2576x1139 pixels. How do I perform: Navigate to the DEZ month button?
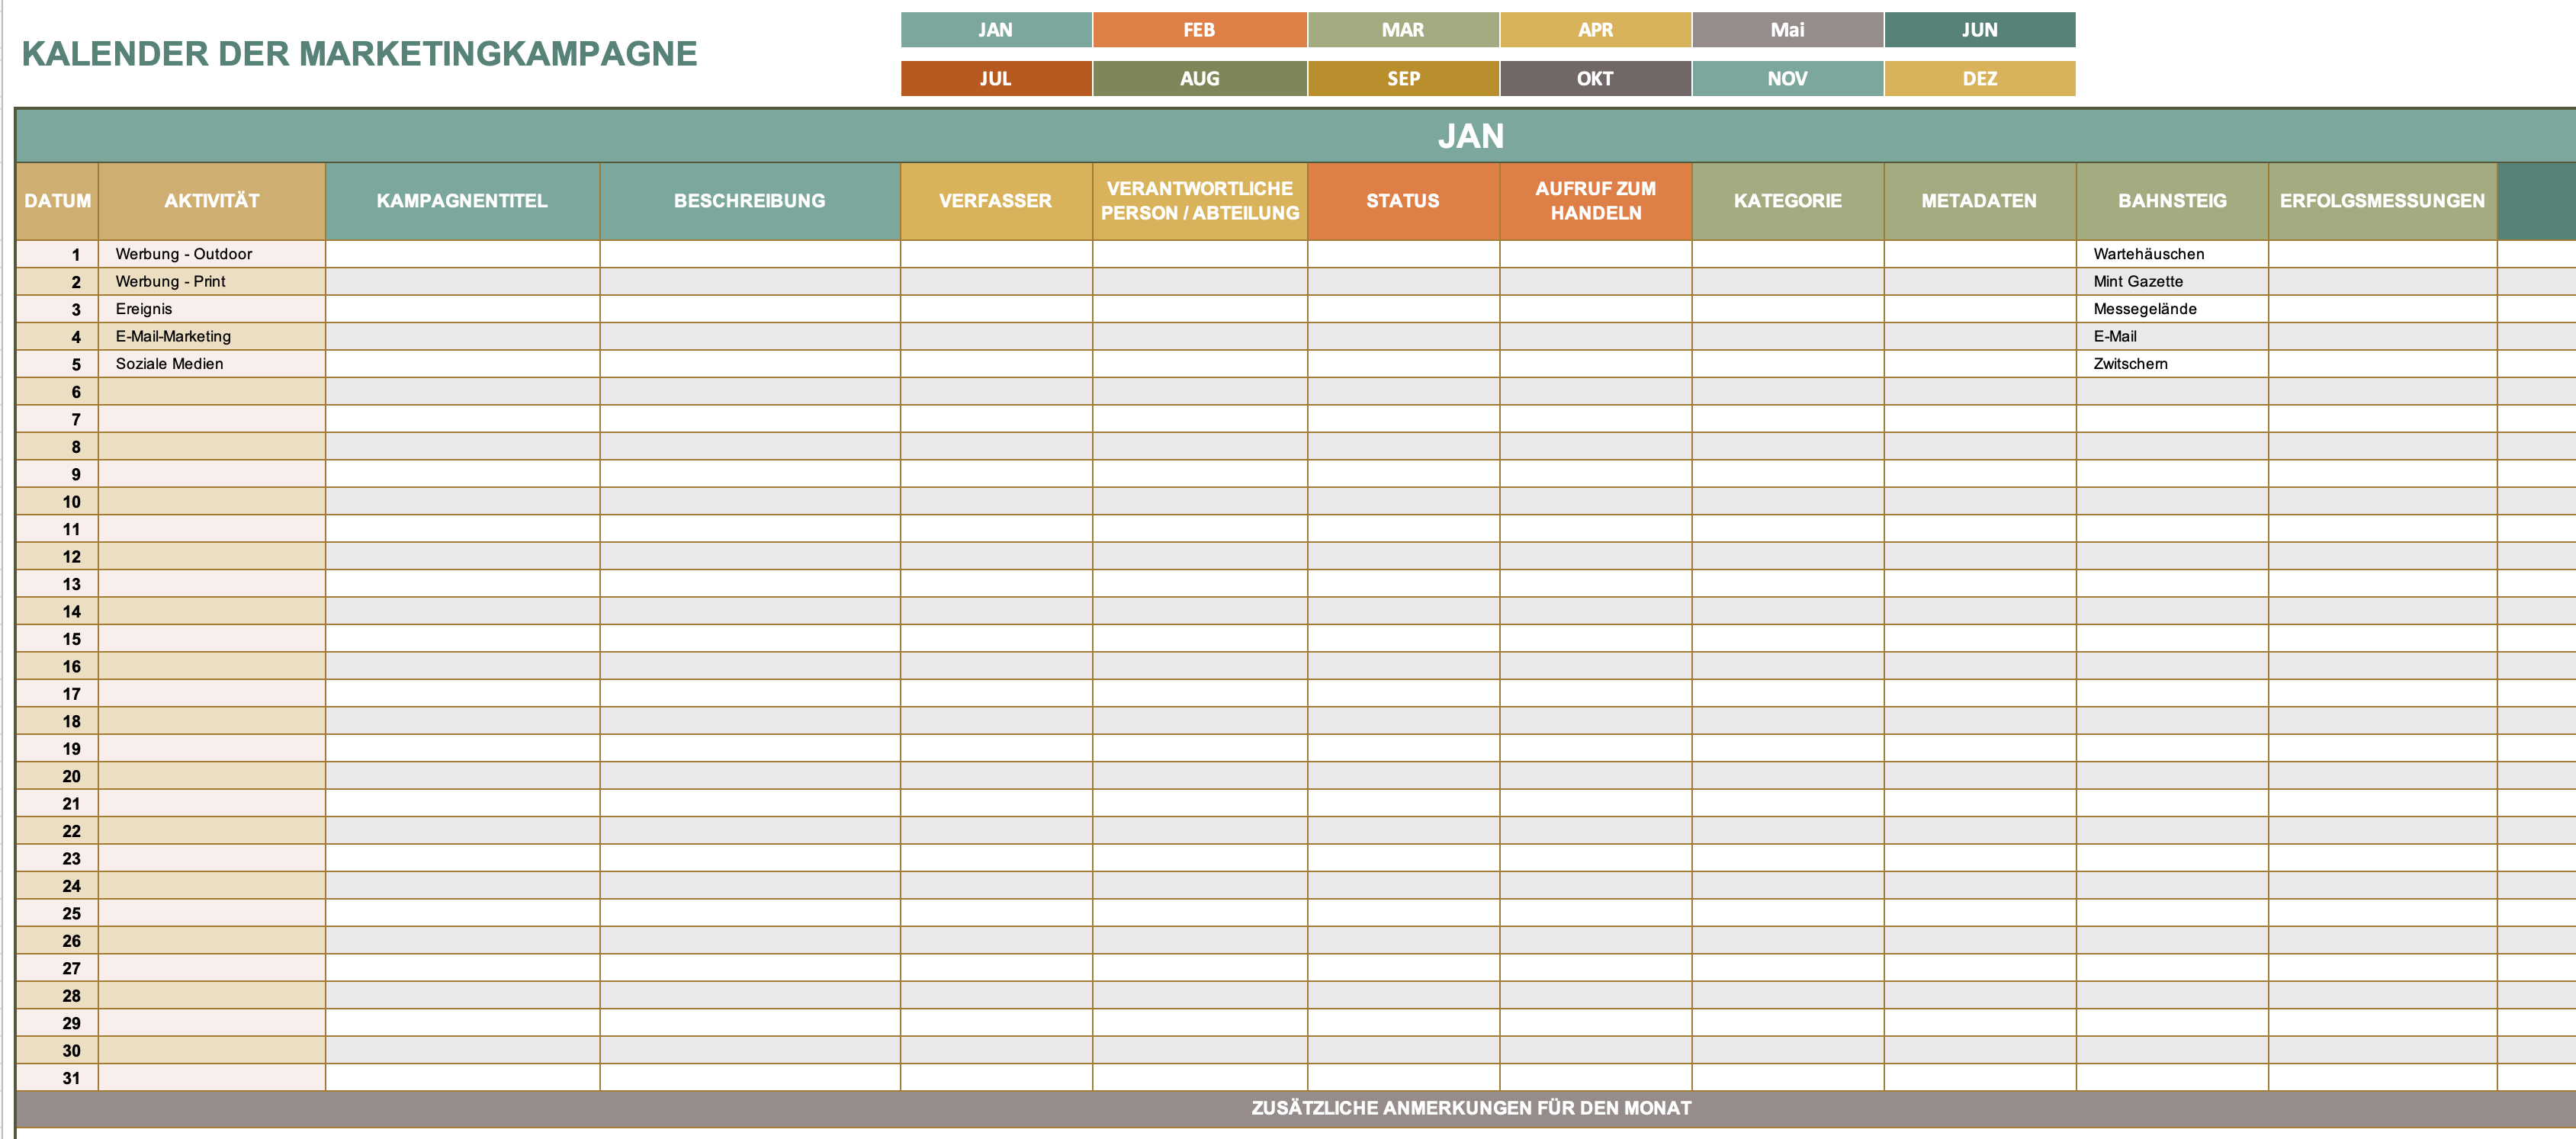1980,79
